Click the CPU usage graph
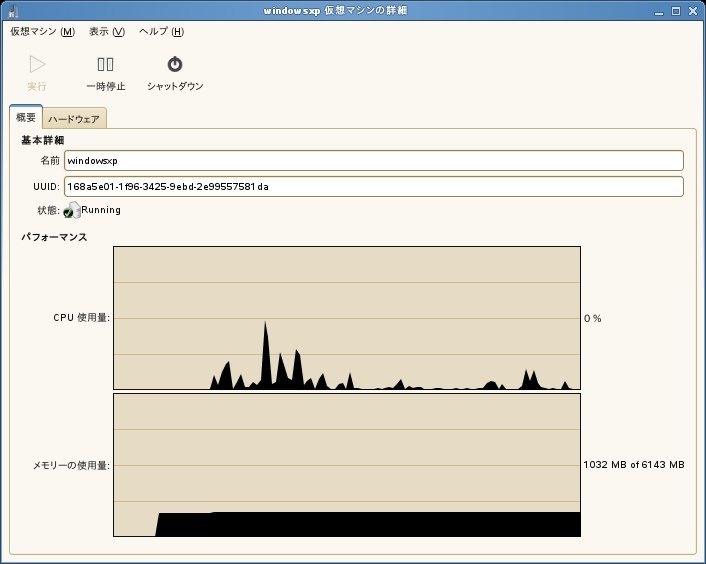Screen dimensions: 706x564 click(347, 318)
